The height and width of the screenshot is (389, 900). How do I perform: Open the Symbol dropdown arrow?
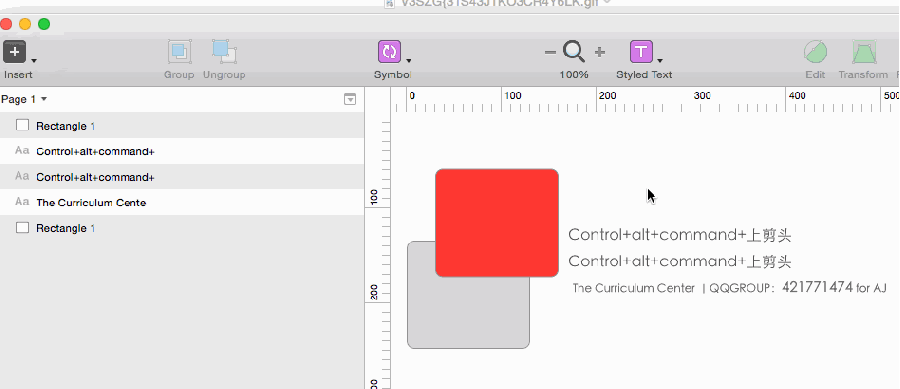pos(409,60)
